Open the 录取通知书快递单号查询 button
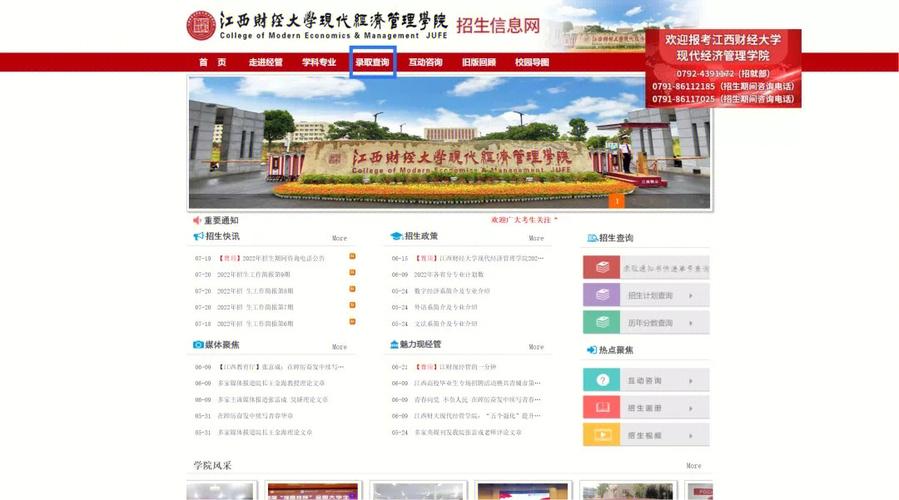899x500 pixels. [x=665, y=268]
